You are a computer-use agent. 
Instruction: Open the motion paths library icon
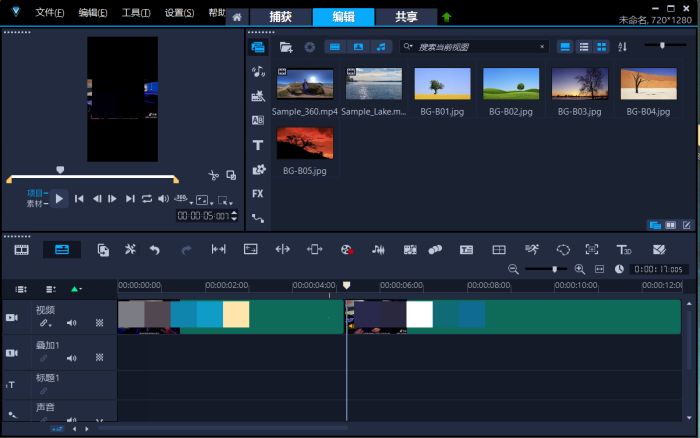[258, 218]
